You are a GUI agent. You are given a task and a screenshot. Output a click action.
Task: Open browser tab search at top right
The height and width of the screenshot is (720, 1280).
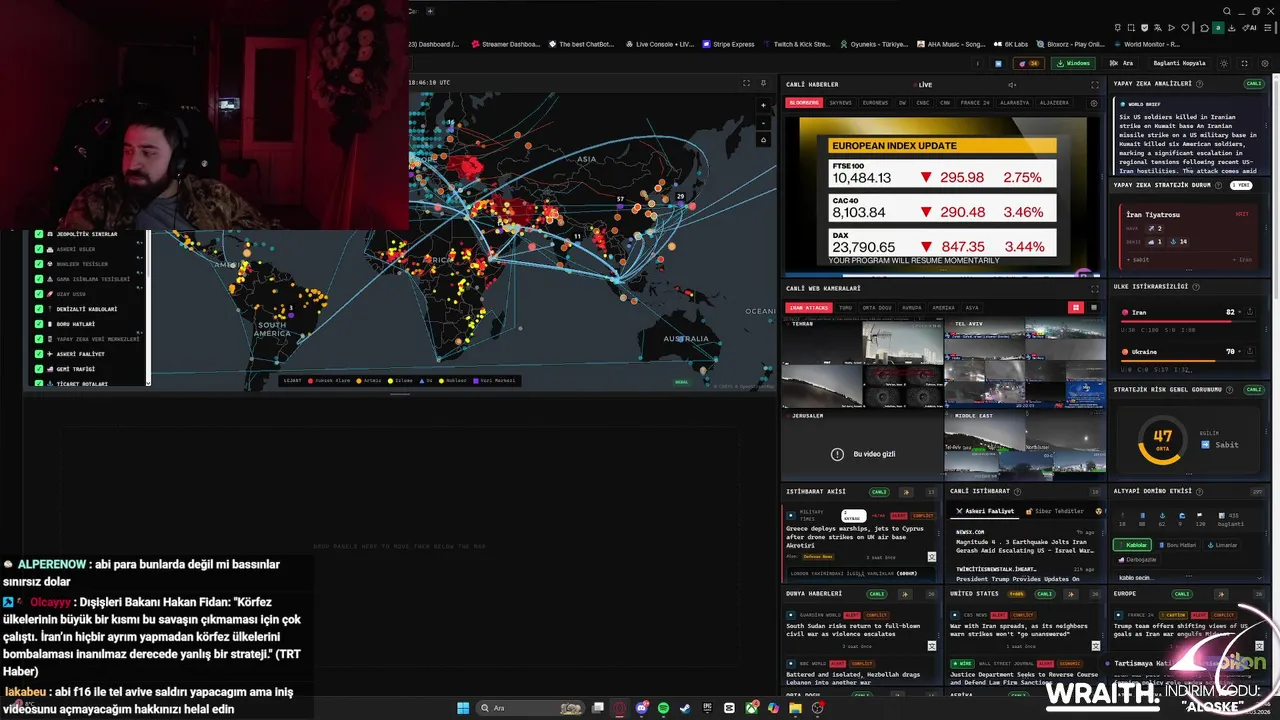coord(1226,11)
